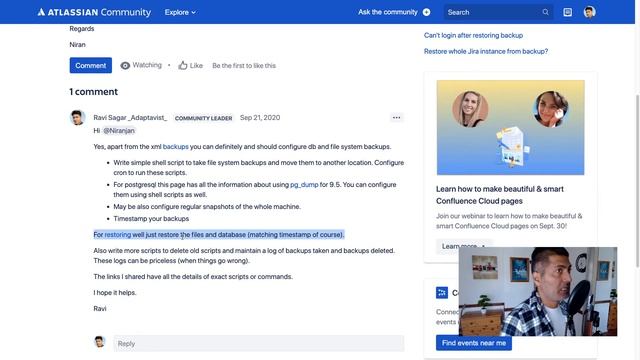
Task: Follow the restoring hyperlink in highlighted sentence
Action: [118, 235]
